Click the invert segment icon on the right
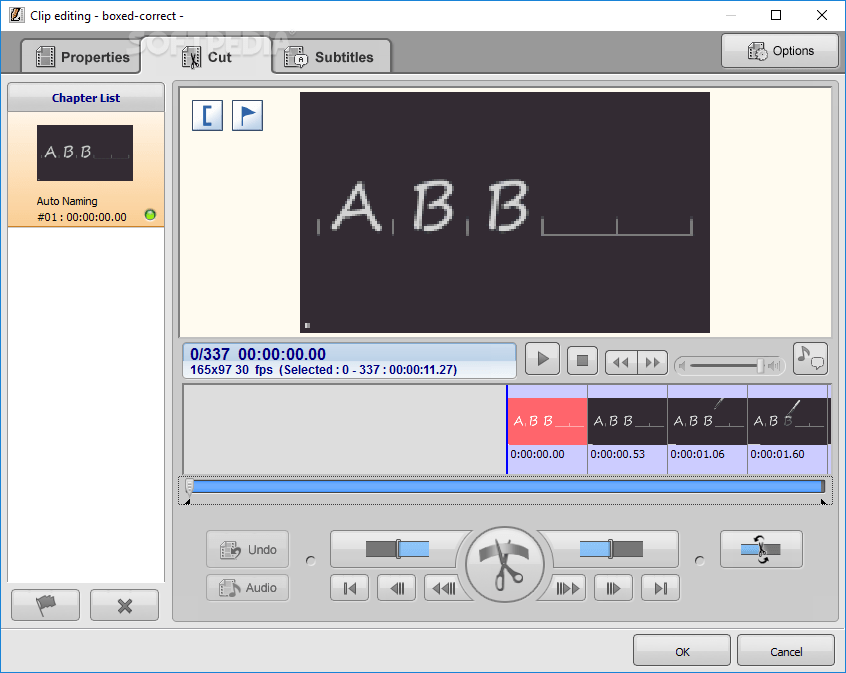Screen dimensions: 846x673 (761, 549)
